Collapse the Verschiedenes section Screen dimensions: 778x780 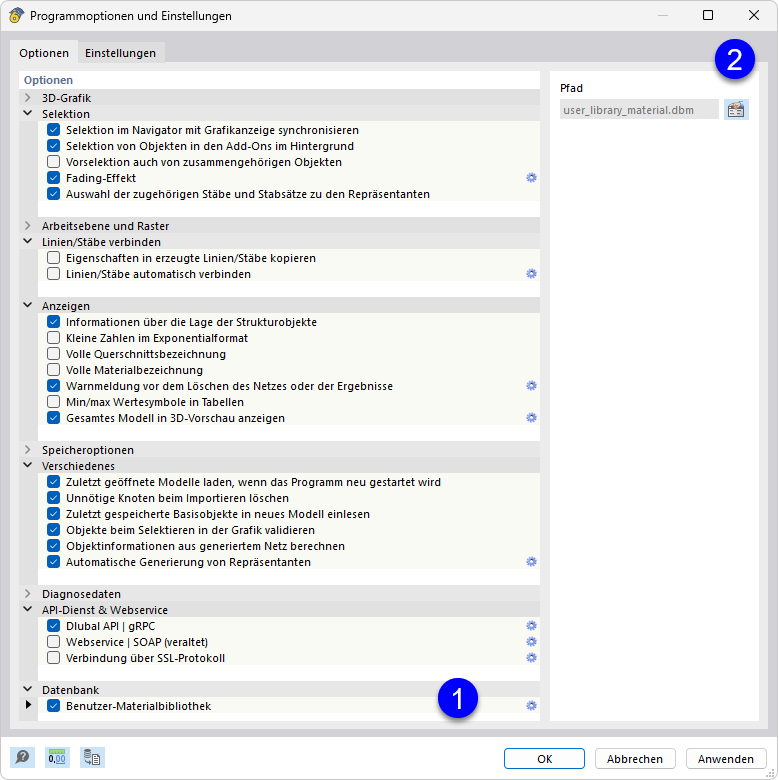click(x=28, y=466)
